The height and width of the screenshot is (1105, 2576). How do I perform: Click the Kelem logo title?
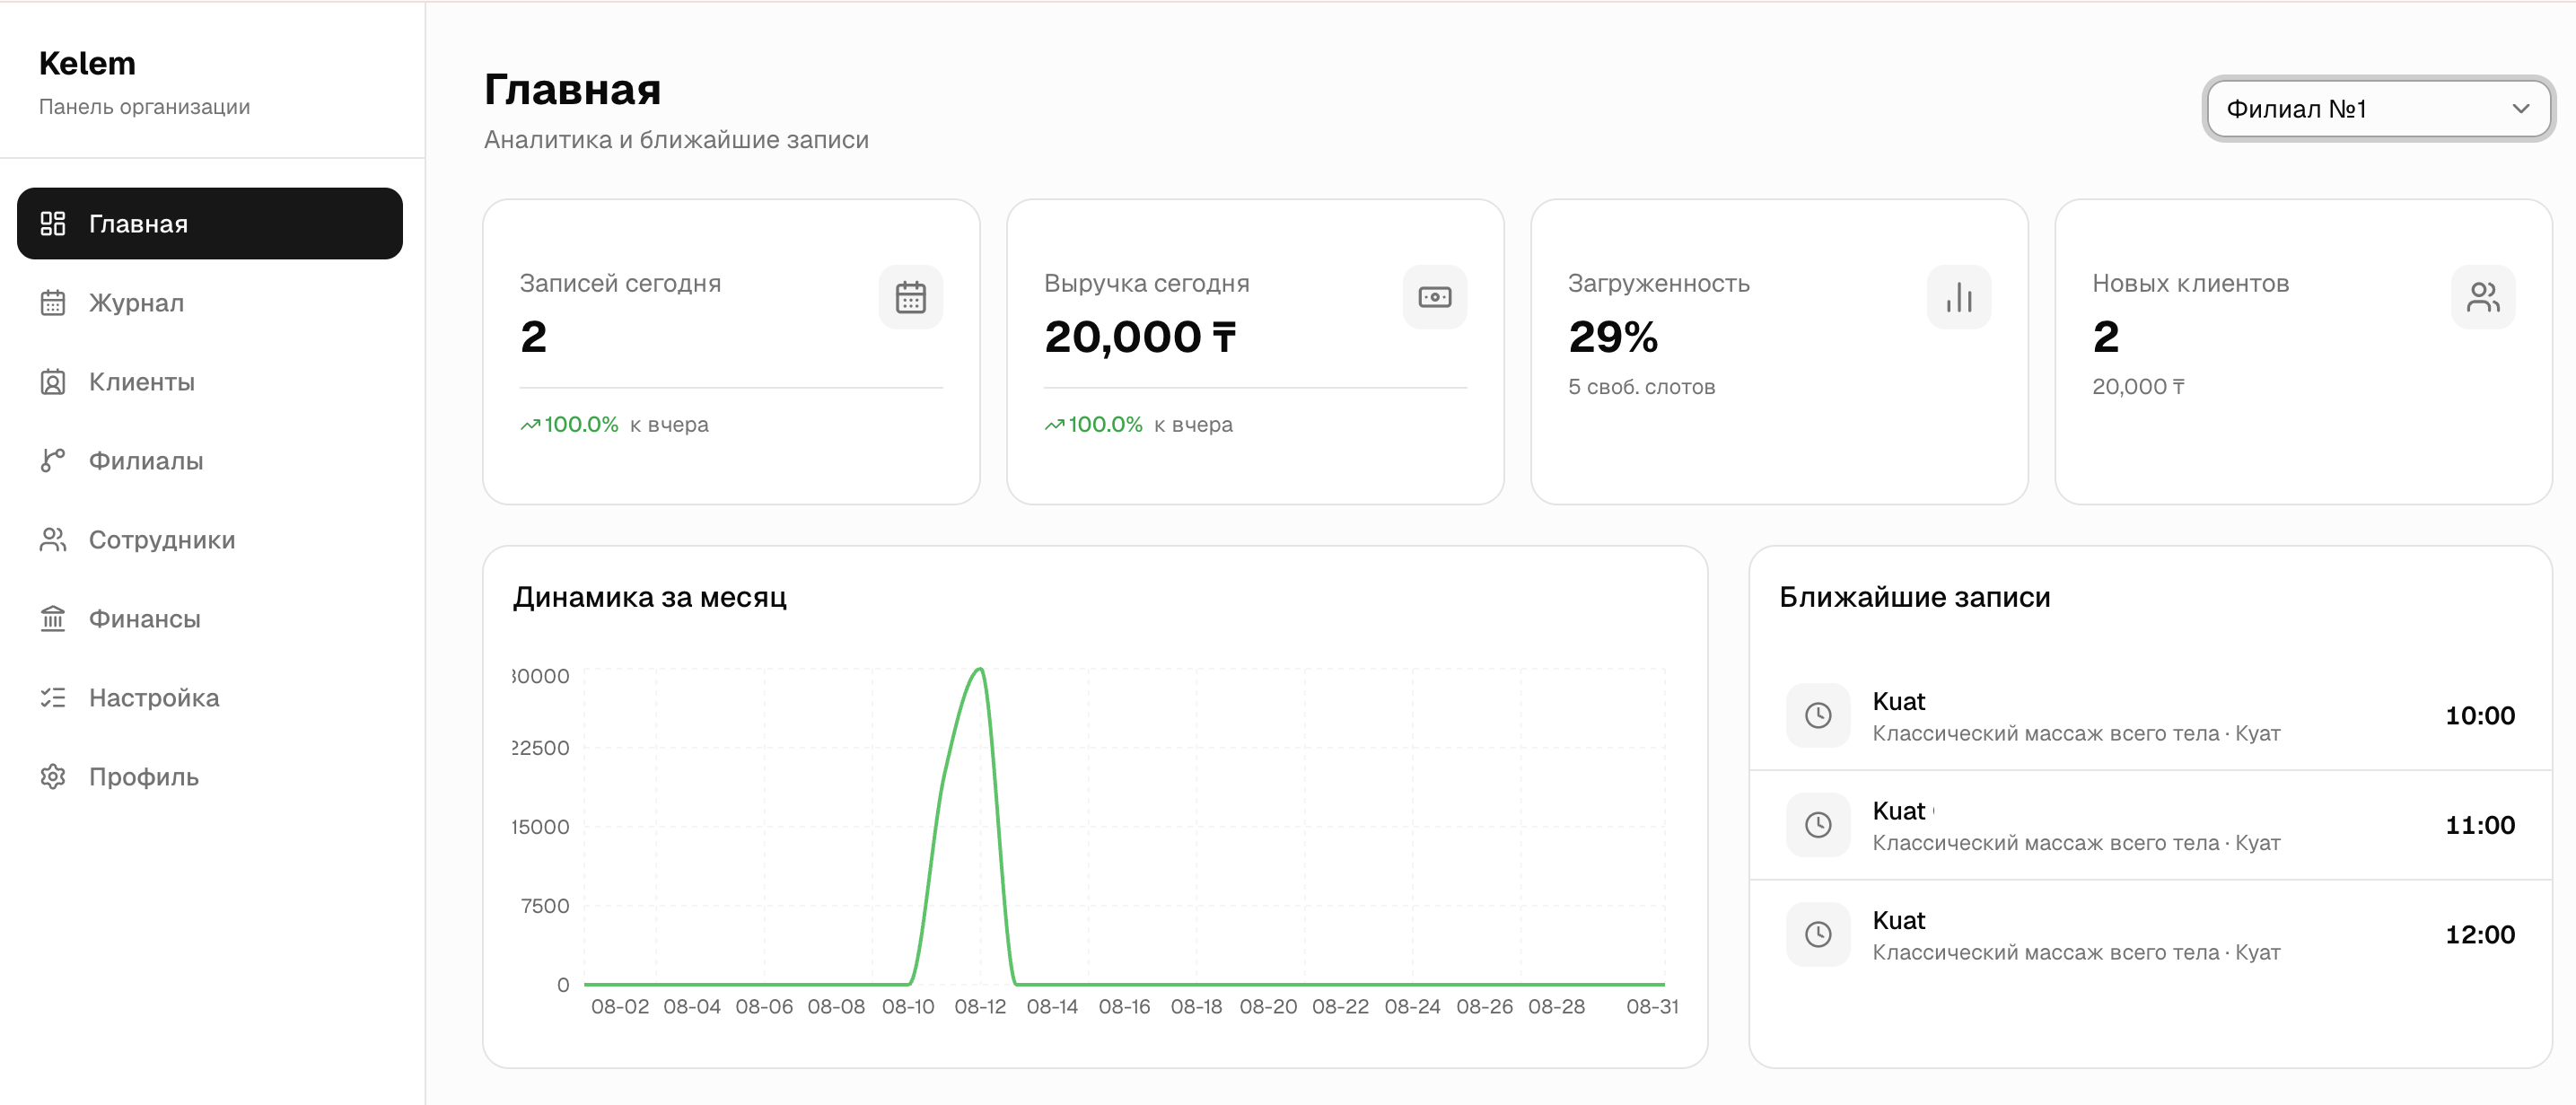[87, 63]
